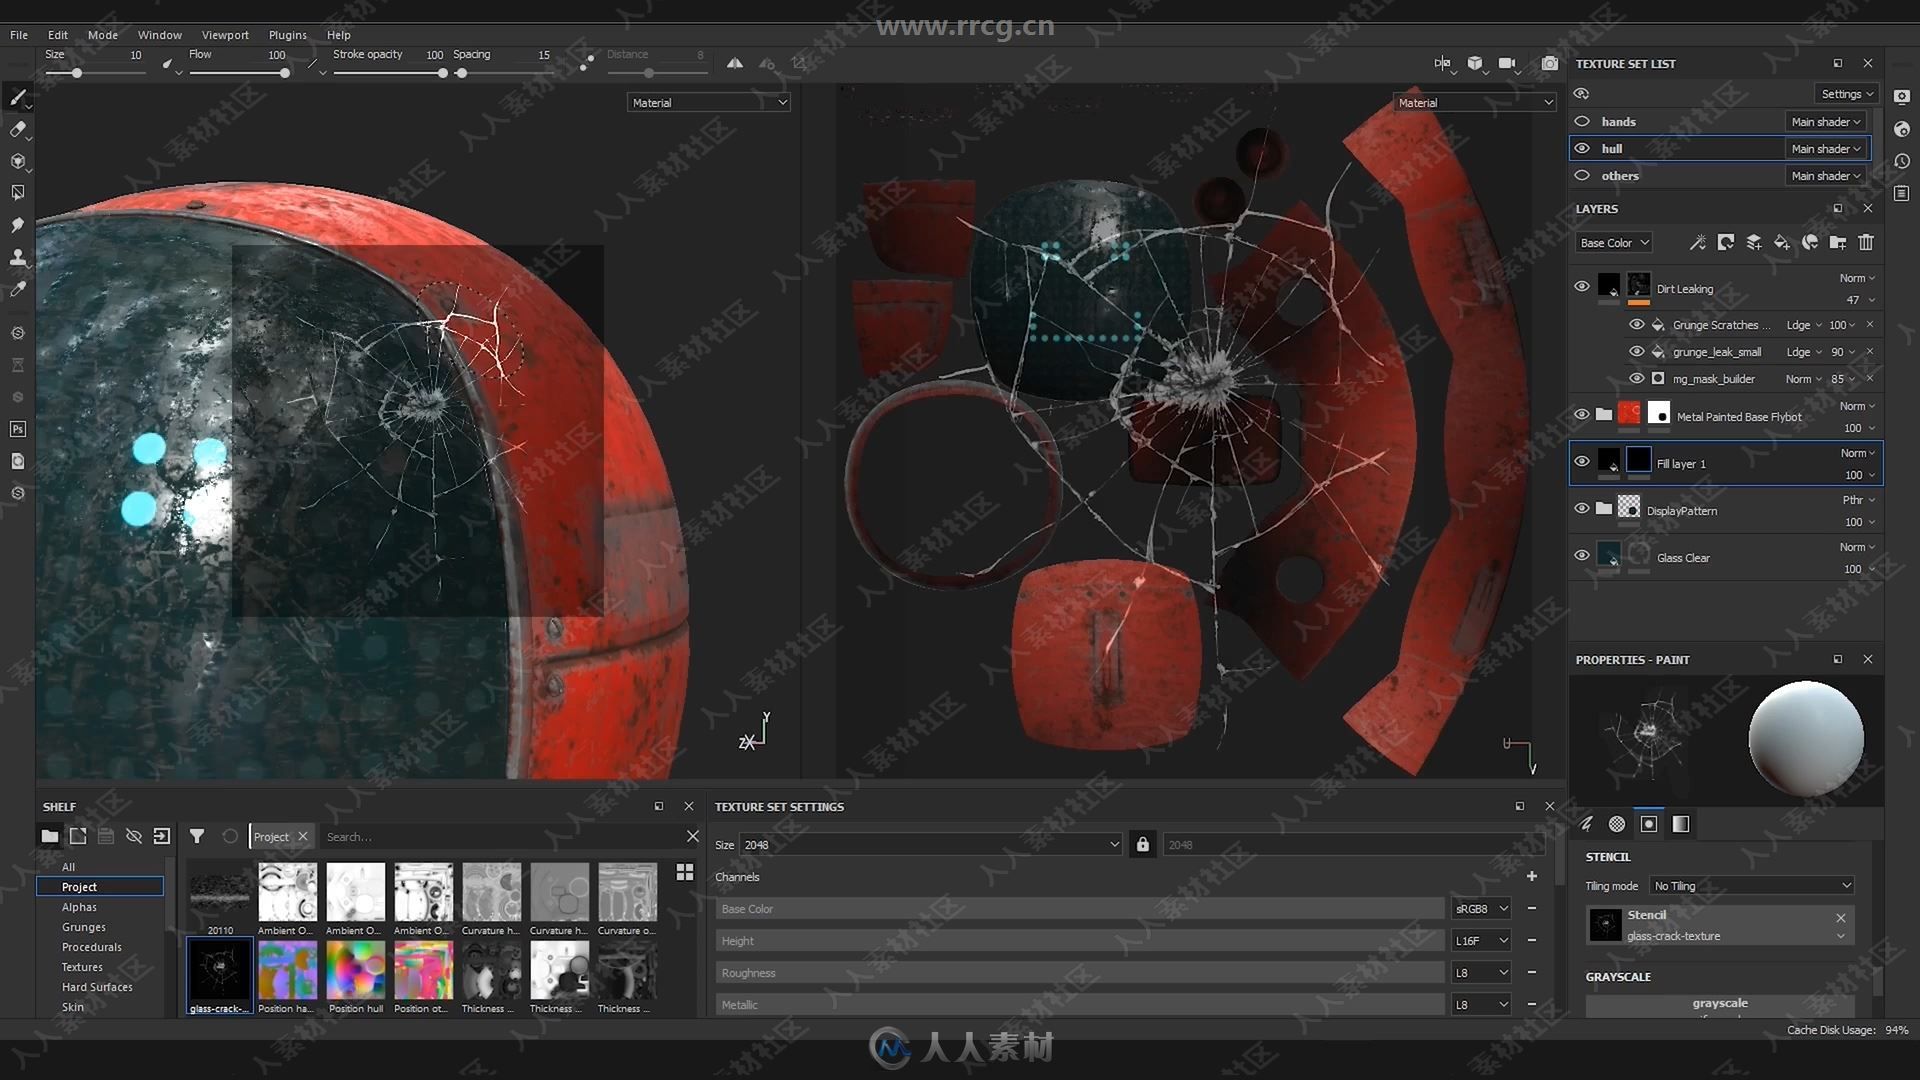This screenshot has height=1080, width=1920.
Task: Delete layer with the trash icon
Action: click(x=1865, y=243)
